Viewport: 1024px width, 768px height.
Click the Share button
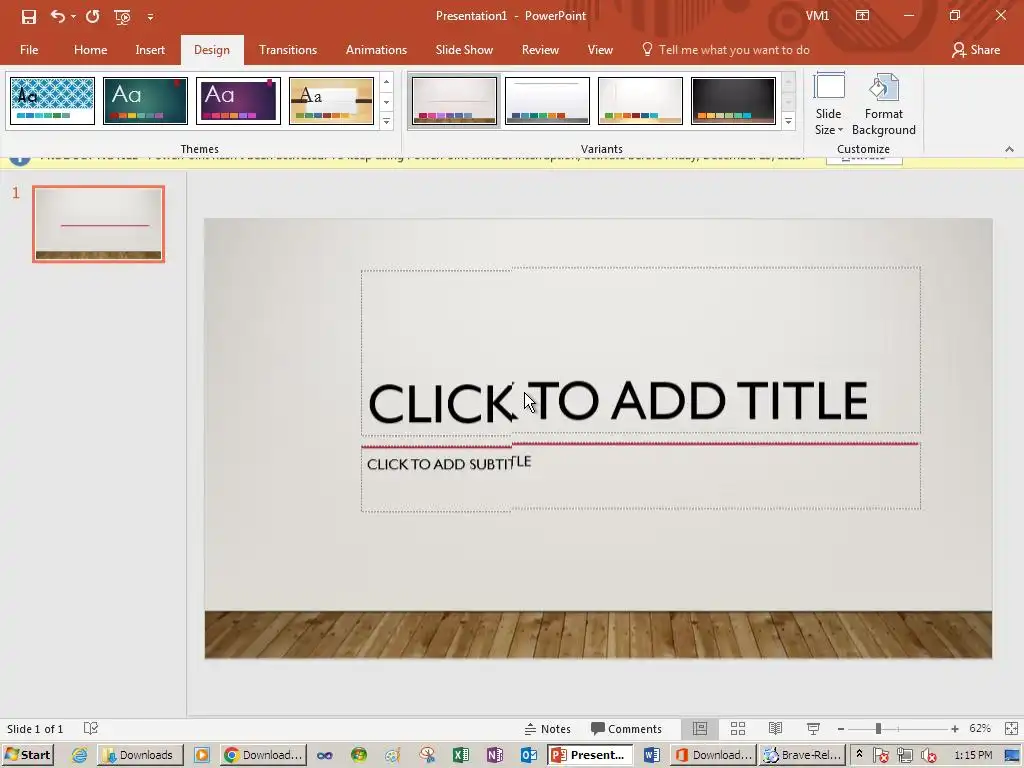point(976,50)
